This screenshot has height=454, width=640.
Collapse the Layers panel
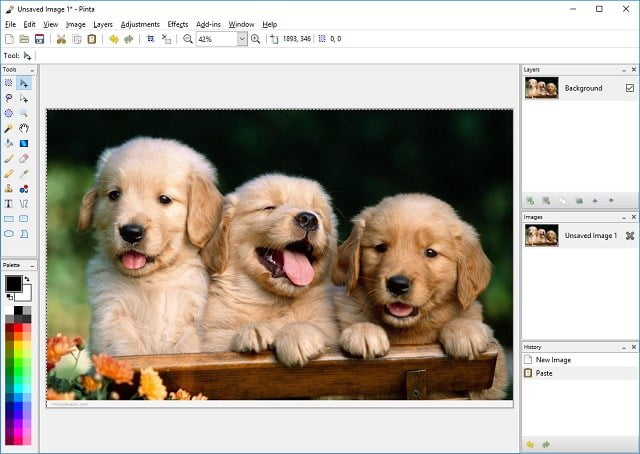624,70
